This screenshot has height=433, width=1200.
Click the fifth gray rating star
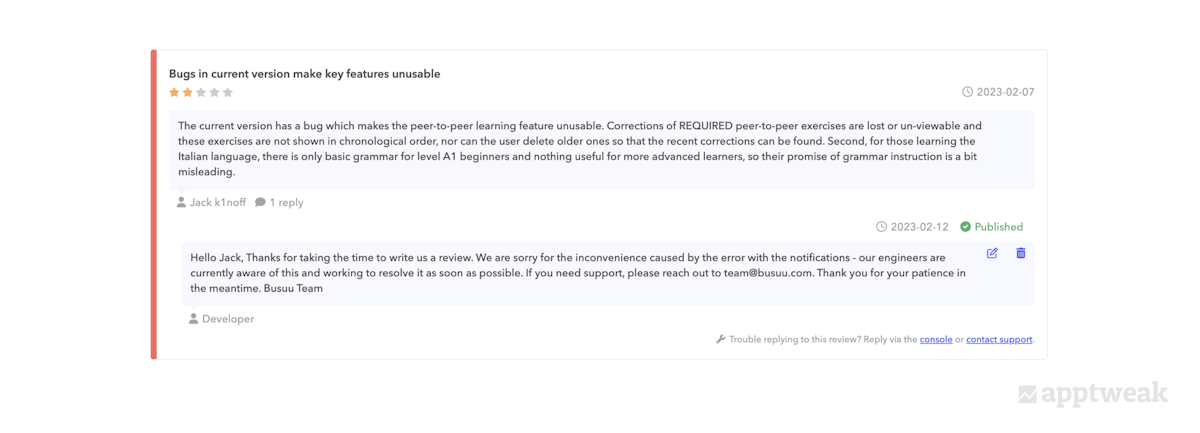[x=228, y=92]
